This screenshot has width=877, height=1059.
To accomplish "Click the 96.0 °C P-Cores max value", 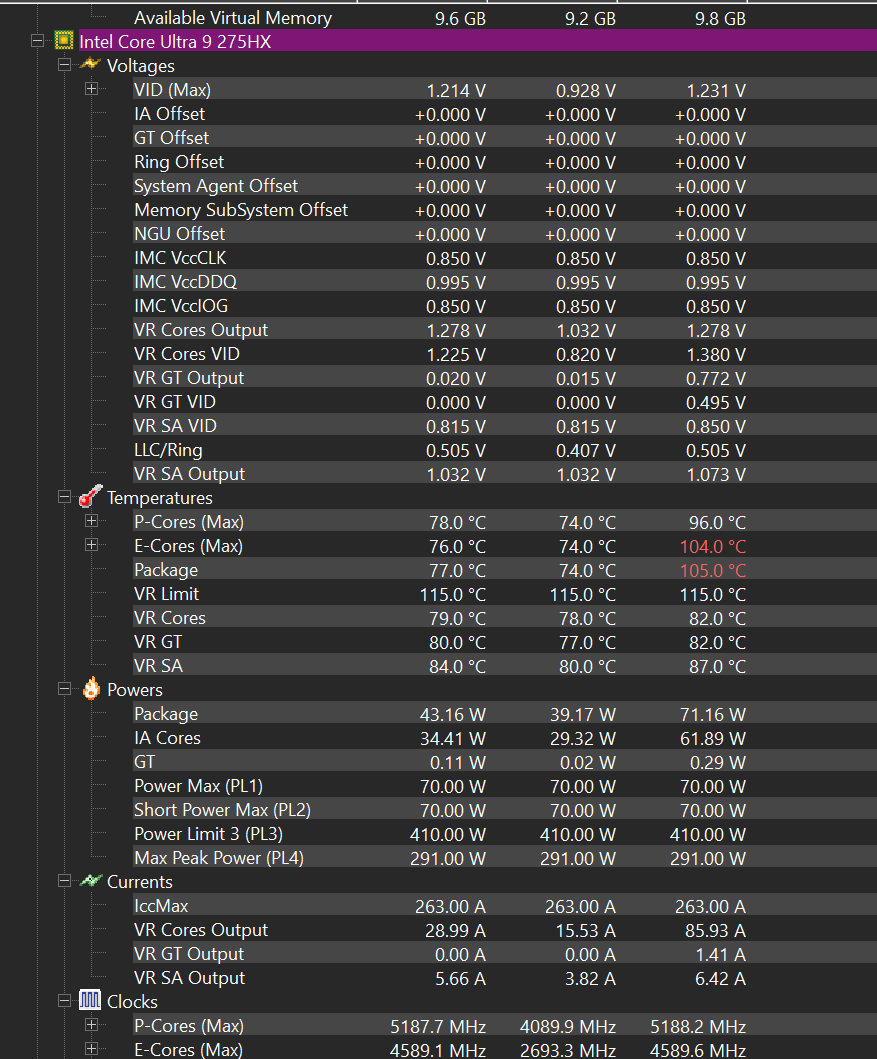I will pos(717,522).
